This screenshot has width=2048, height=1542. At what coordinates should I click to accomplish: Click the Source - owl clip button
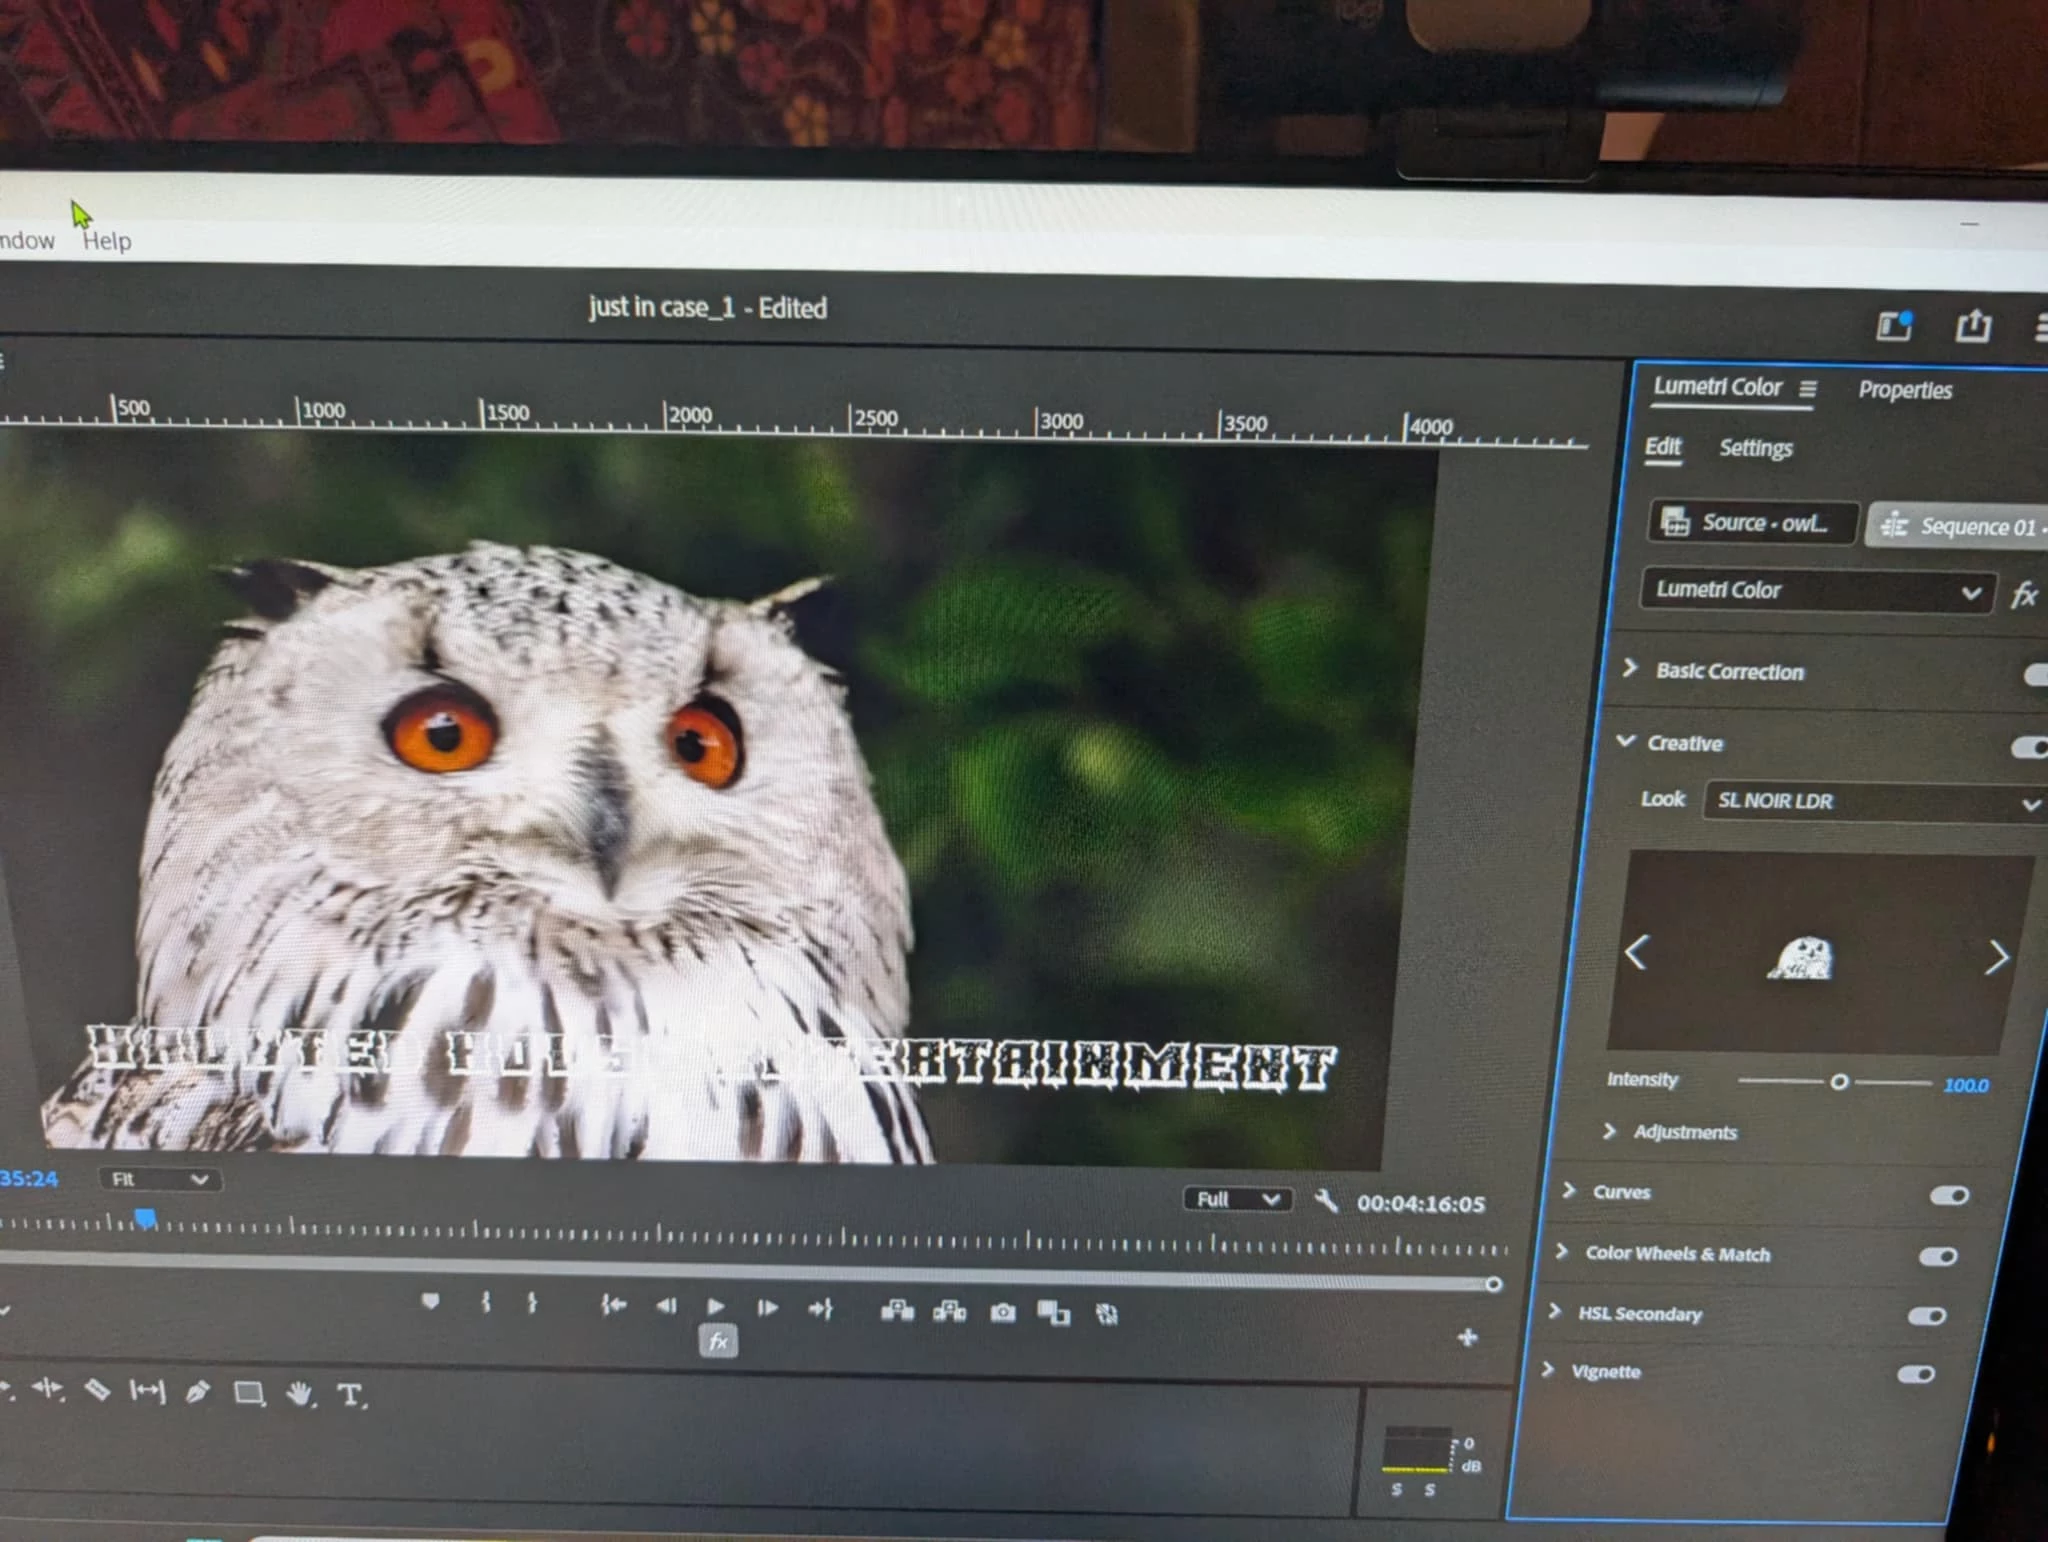[x=1753, y=522]
